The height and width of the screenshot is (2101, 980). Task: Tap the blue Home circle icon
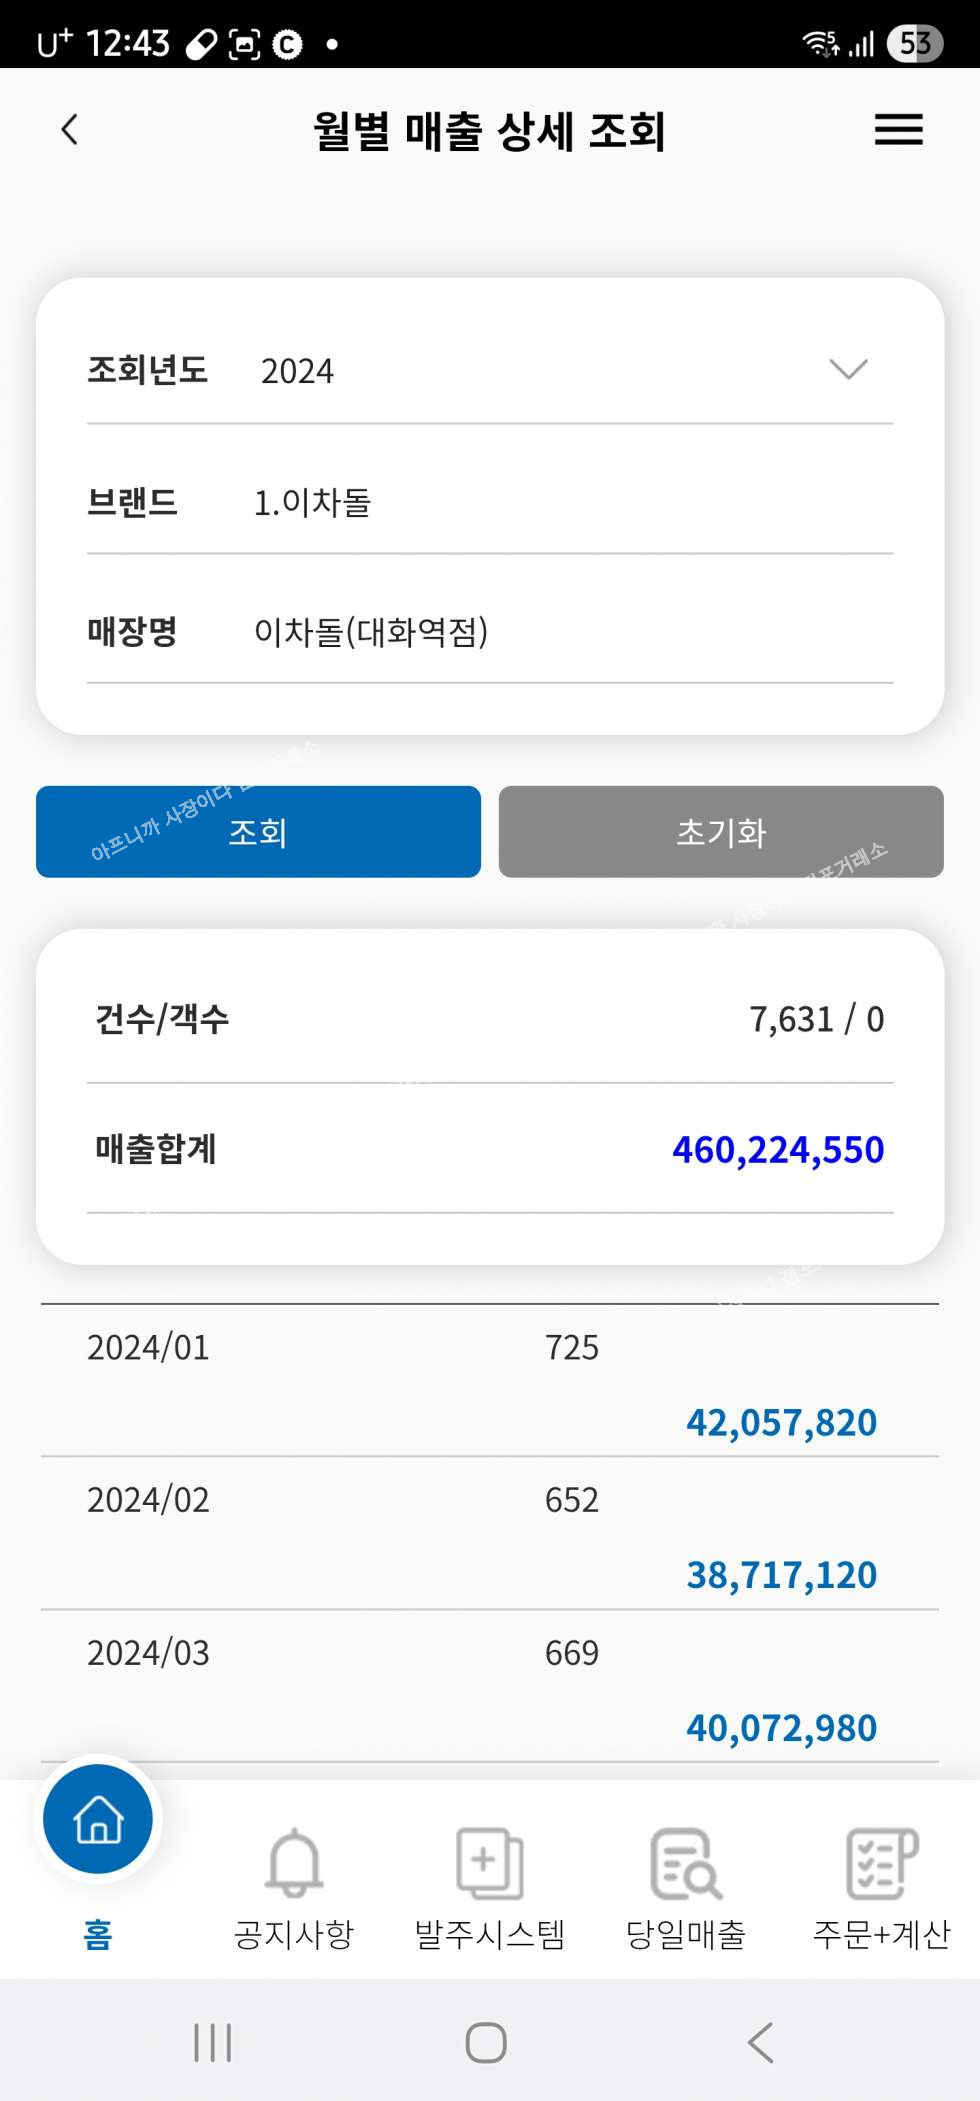click(x=98, y=1819)
